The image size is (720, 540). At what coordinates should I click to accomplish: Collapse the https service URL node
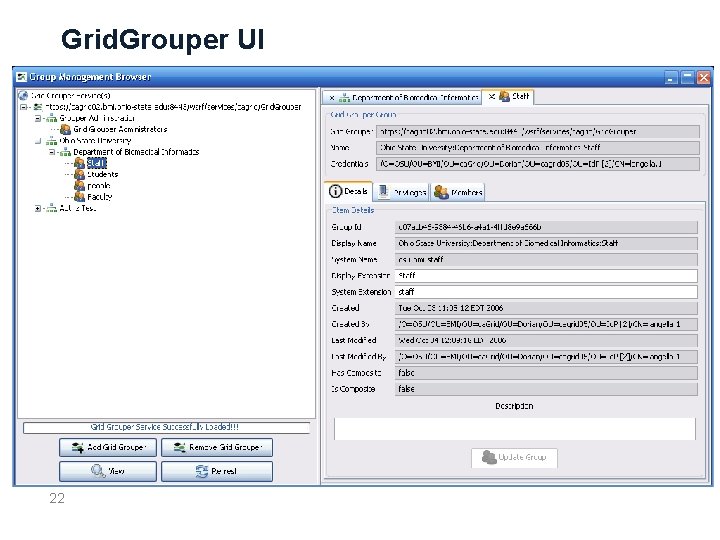tap(23, 107)
